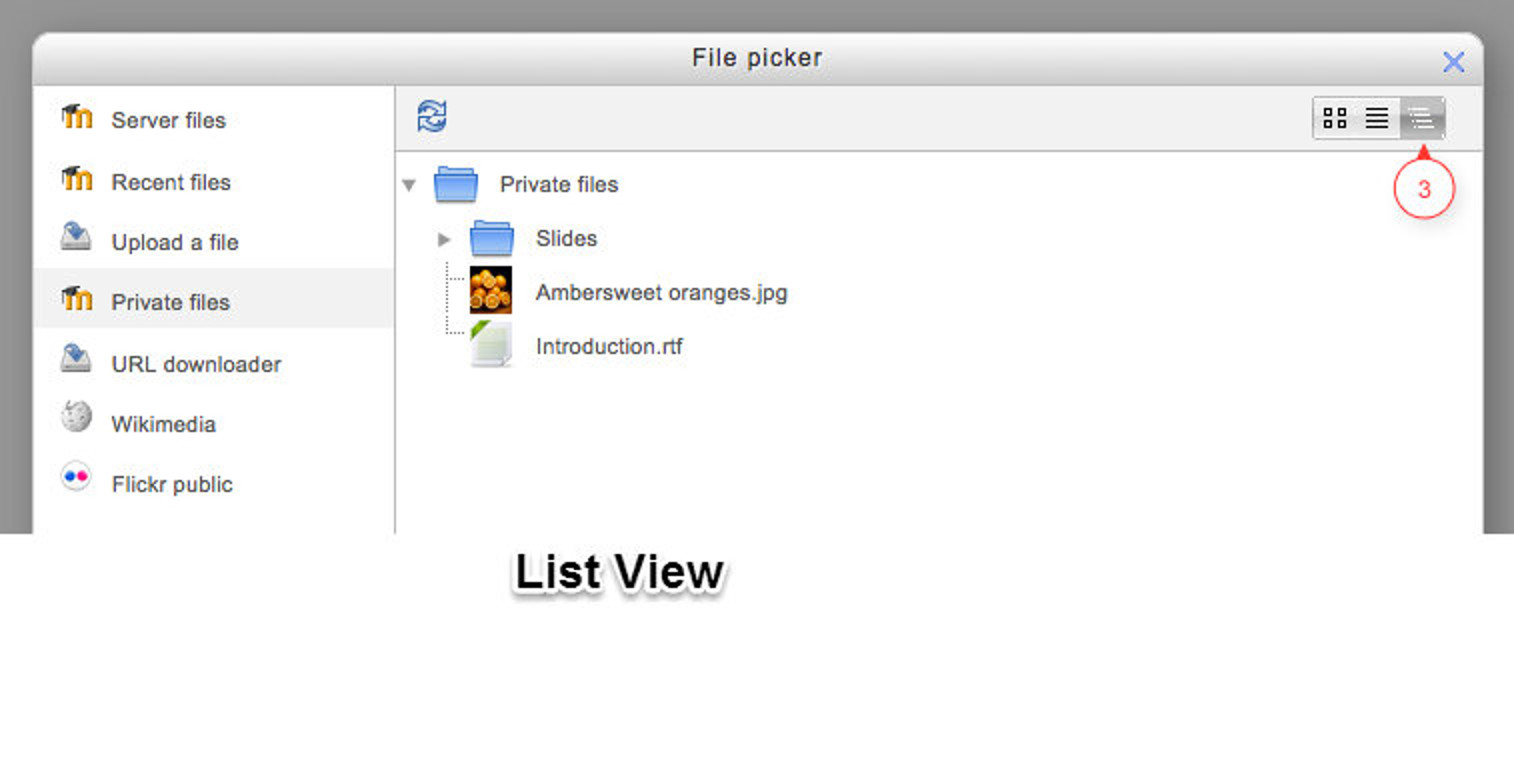Screen dimensions: 1514x770
Task: Click the Introduction.rtf document icon
Action: [x=491, y=345]
